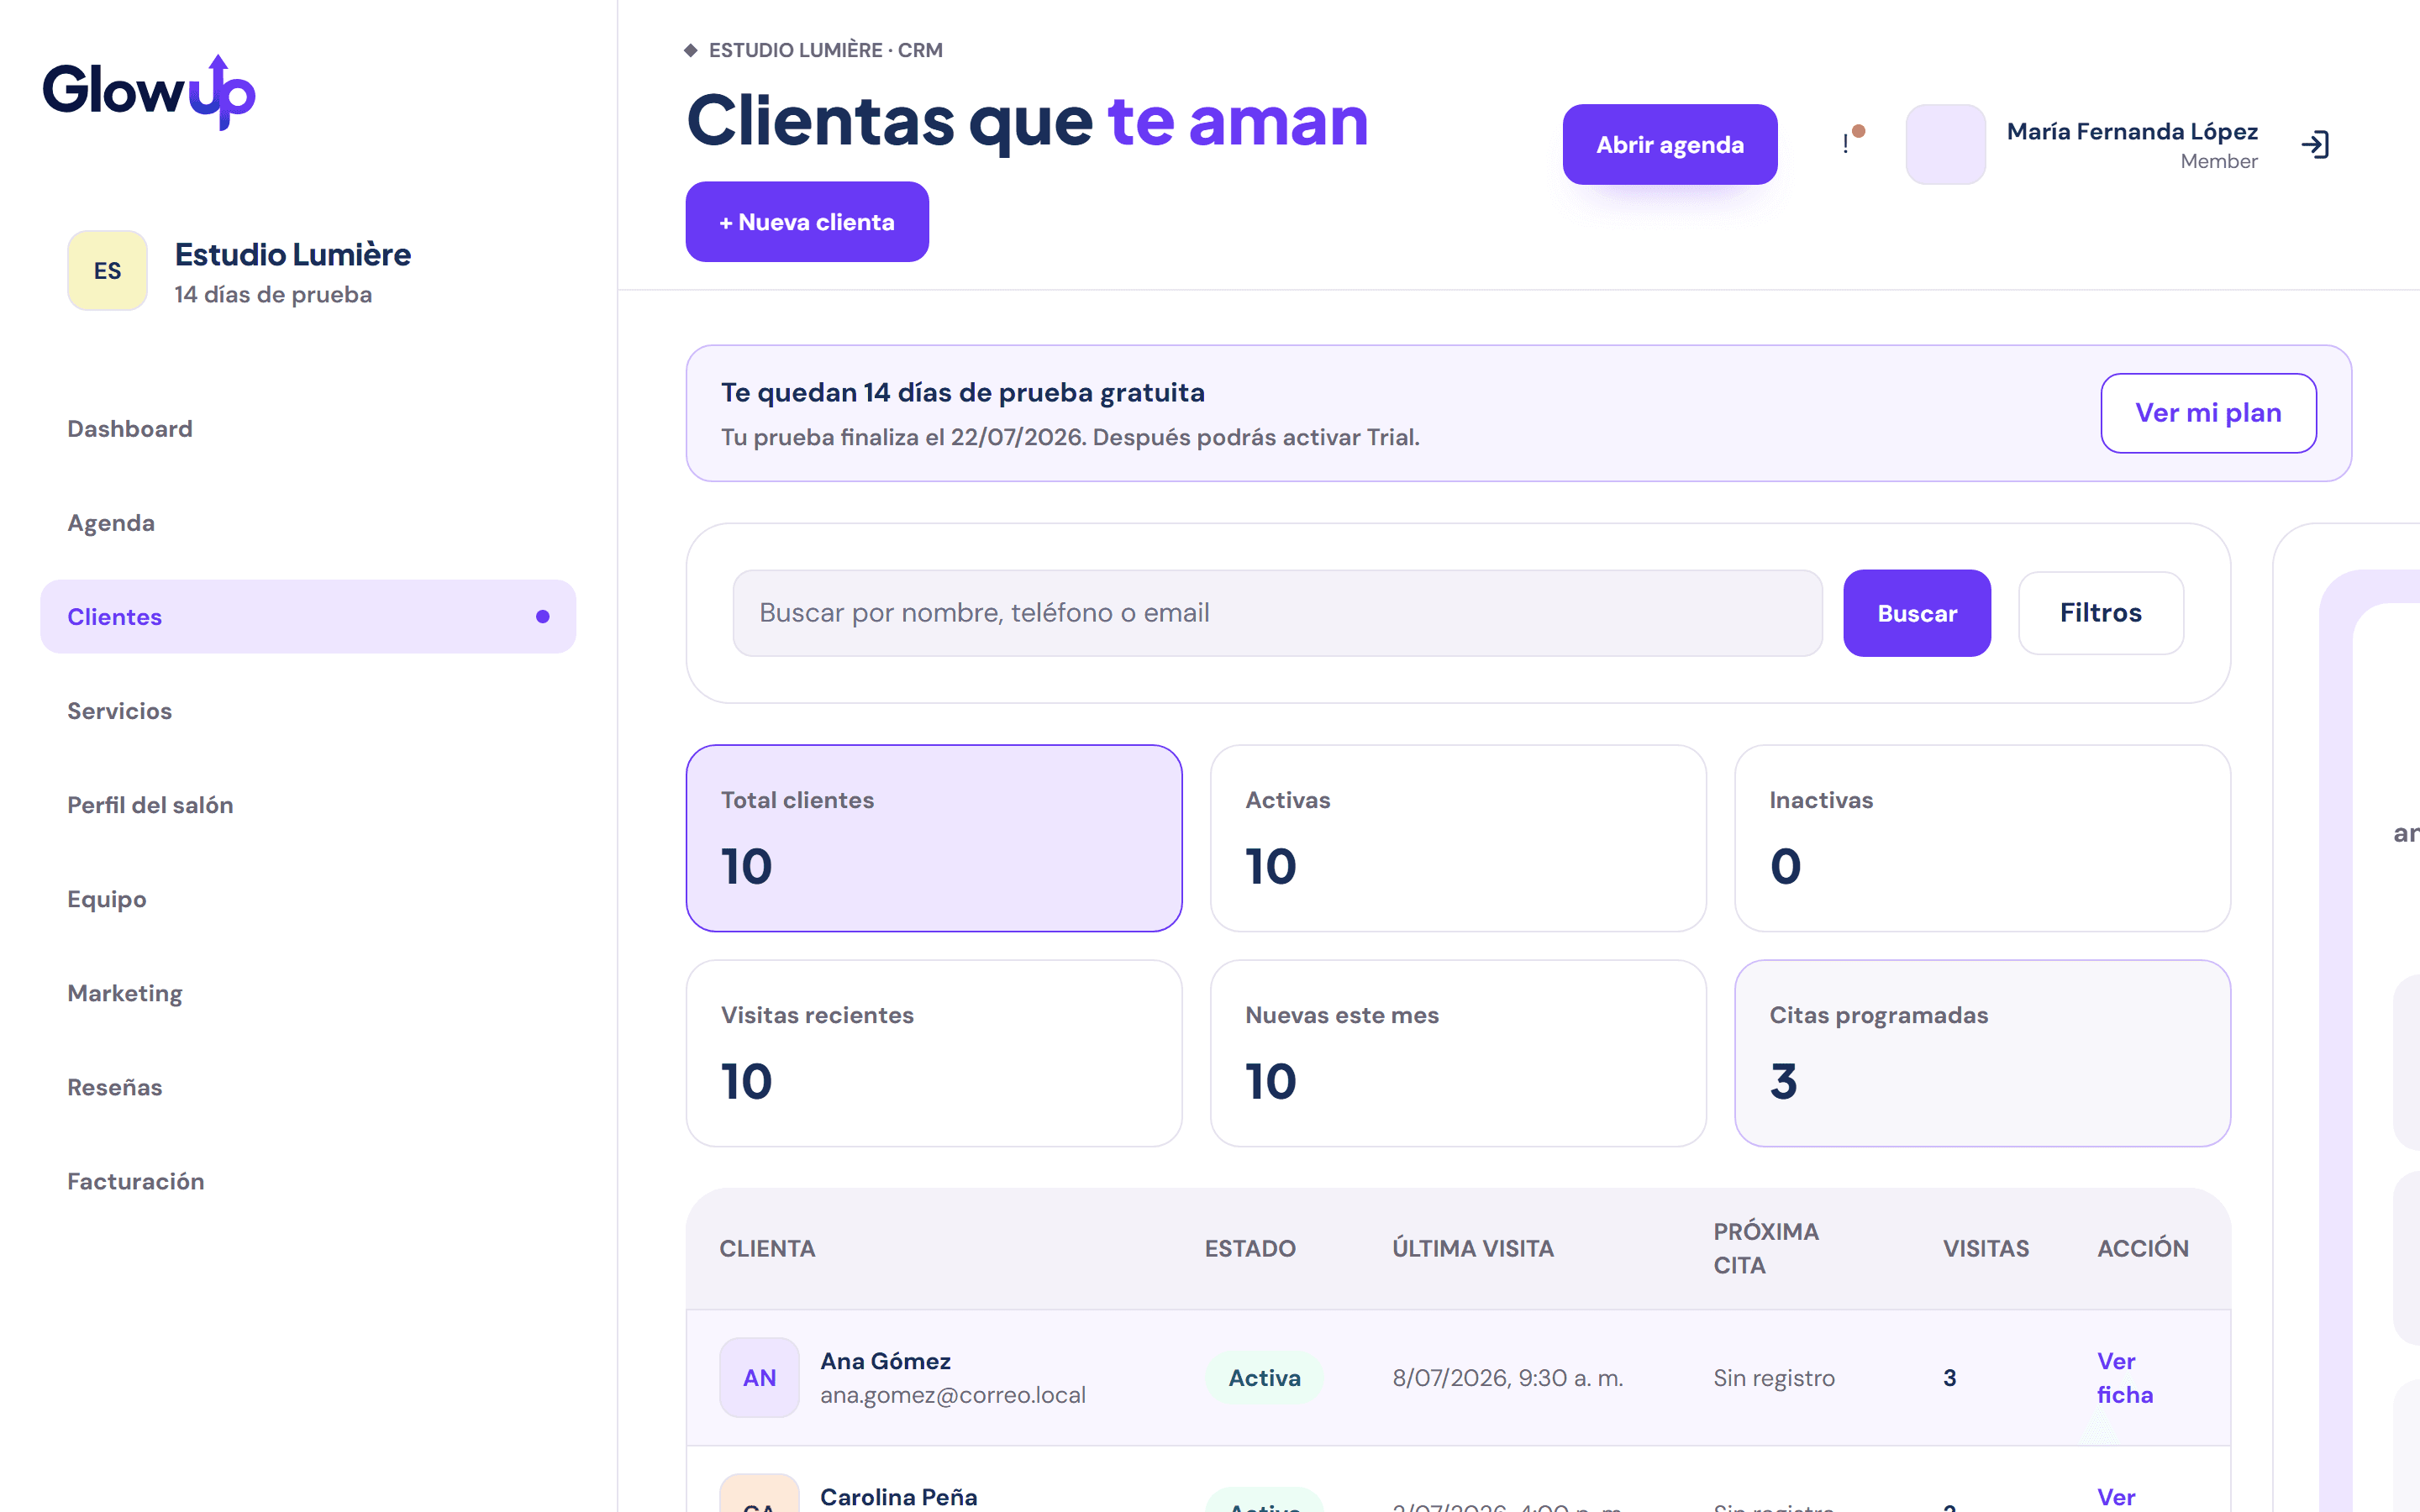Go to Agenda in sidebar

[x=308, y=523]
